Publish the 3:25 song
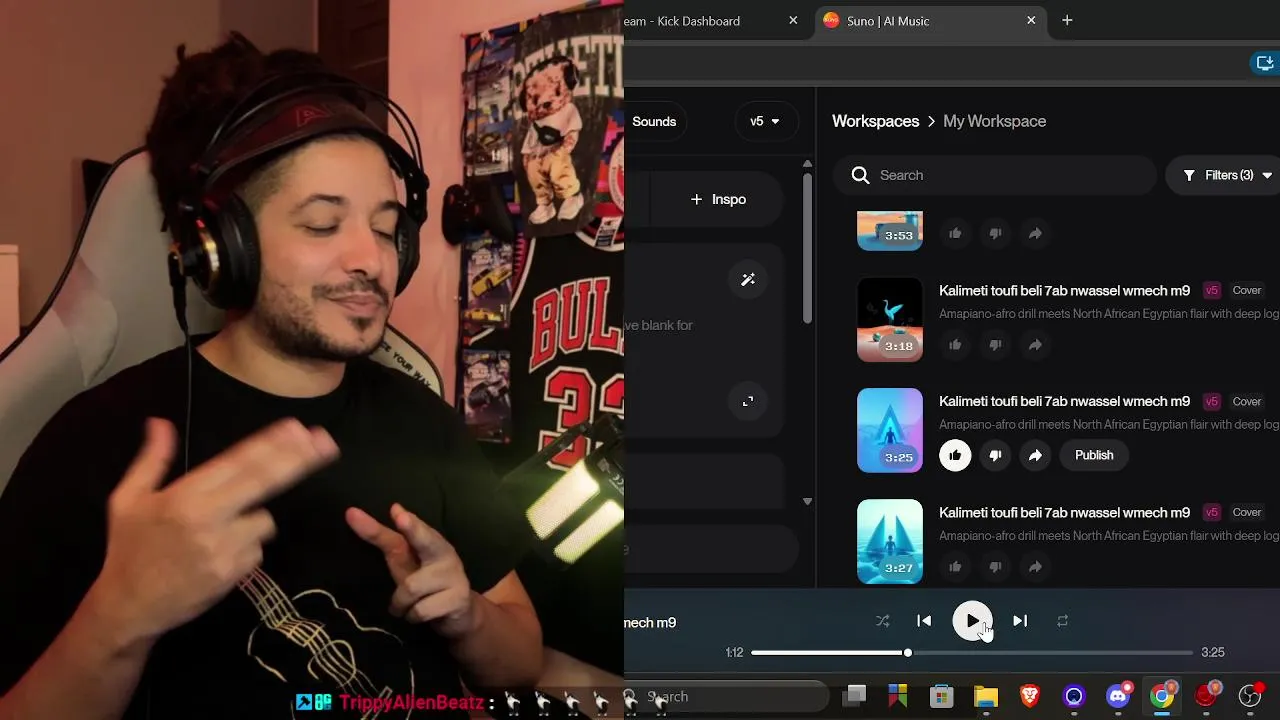 tap(1094, 455)
